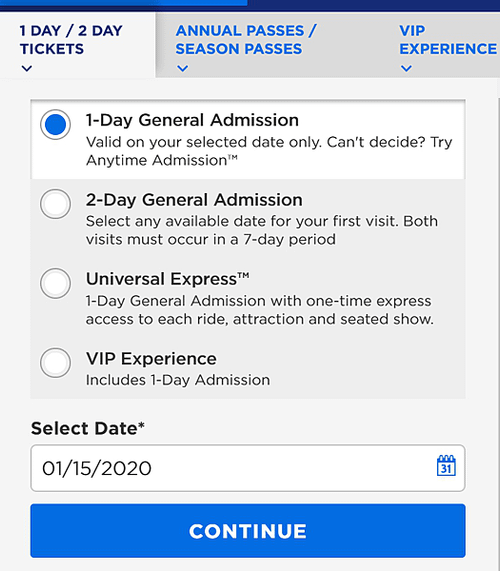Select the 1-Day General Admission radio button
This screenshot has height=571, width=500.
[x=55, y=125]
